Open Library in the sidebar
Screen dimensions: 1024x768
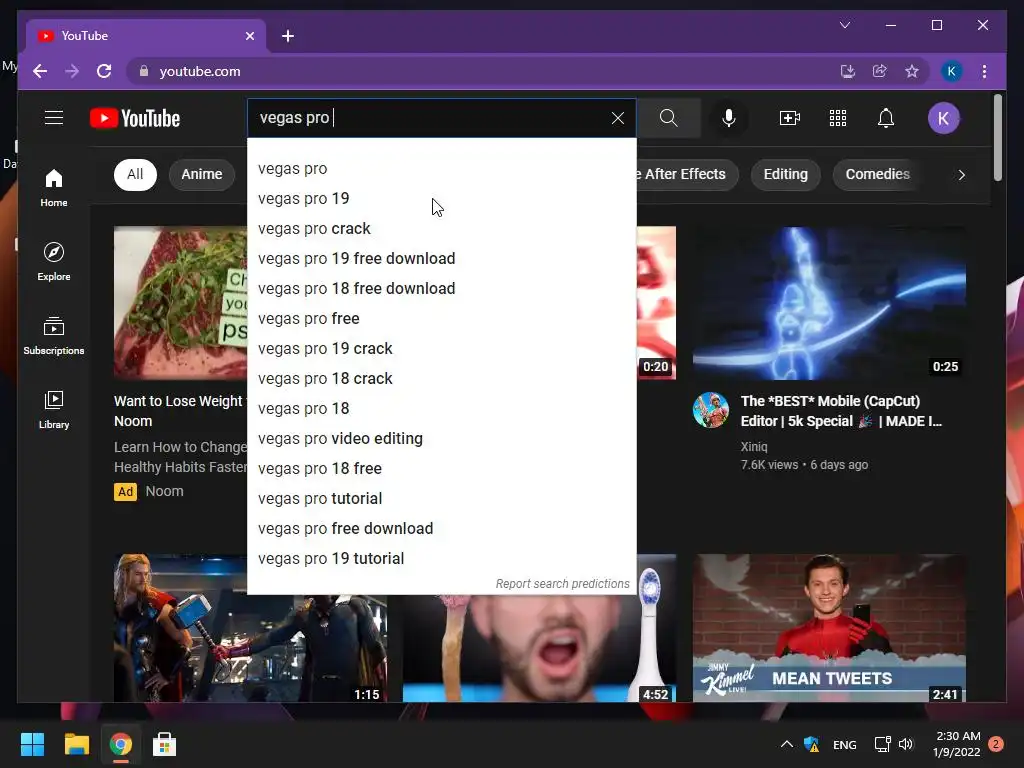click(x=54, y=409)
